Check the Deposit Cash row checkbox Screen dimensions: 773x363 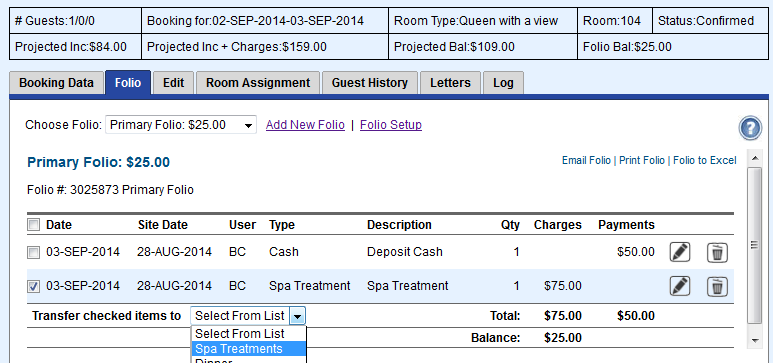coord(33,253)
